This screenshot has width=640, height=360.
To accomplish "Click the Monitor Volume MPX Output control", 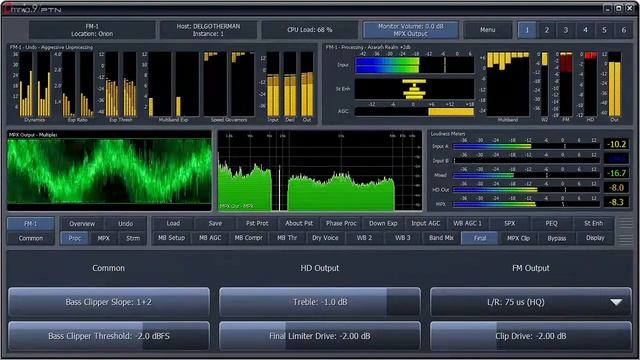I will (x=410, y=30).
